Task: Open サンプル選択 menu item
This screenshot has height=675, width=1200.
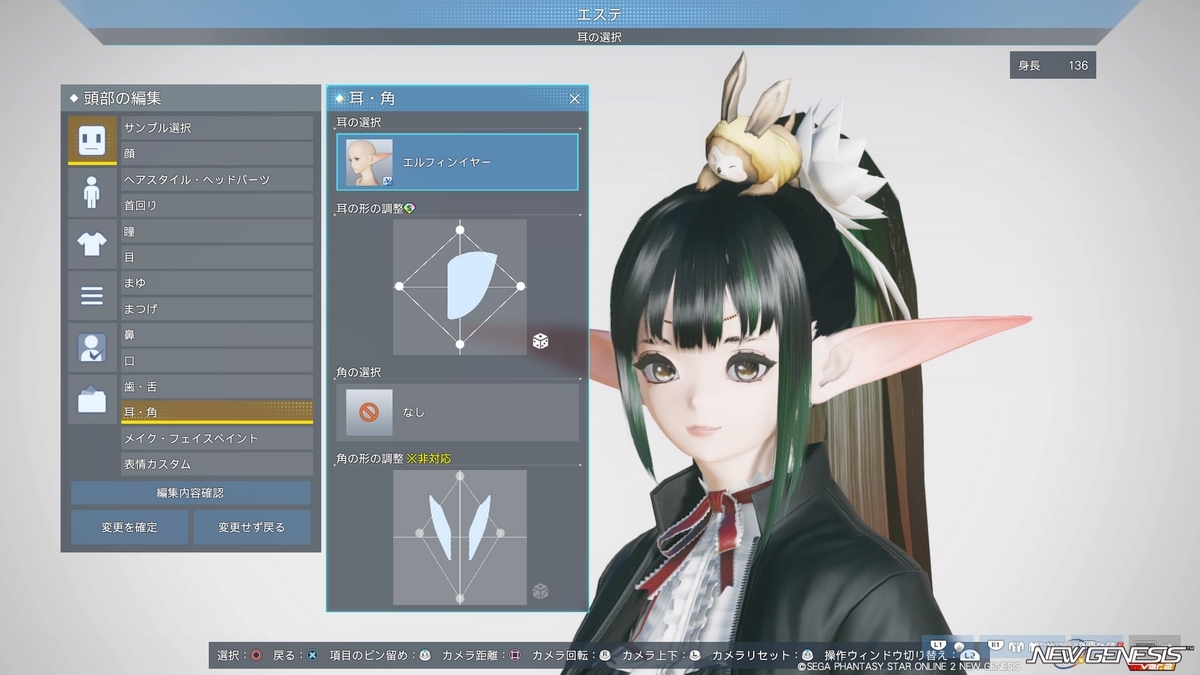Action: (217, 128)
